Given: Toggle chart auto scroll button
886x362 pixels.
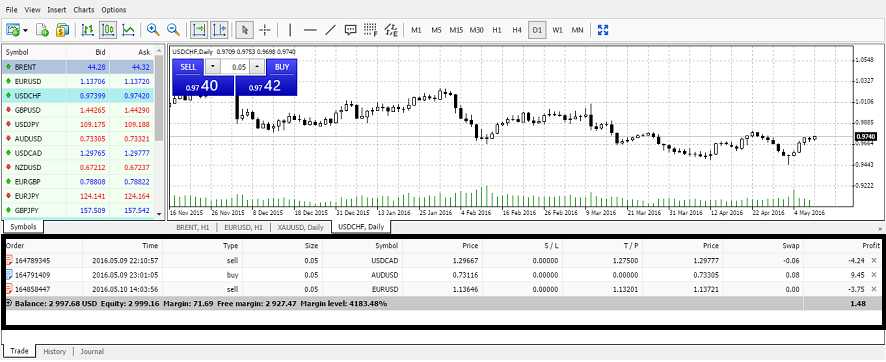Looking at the screenshot, I should tap(199, 30).
